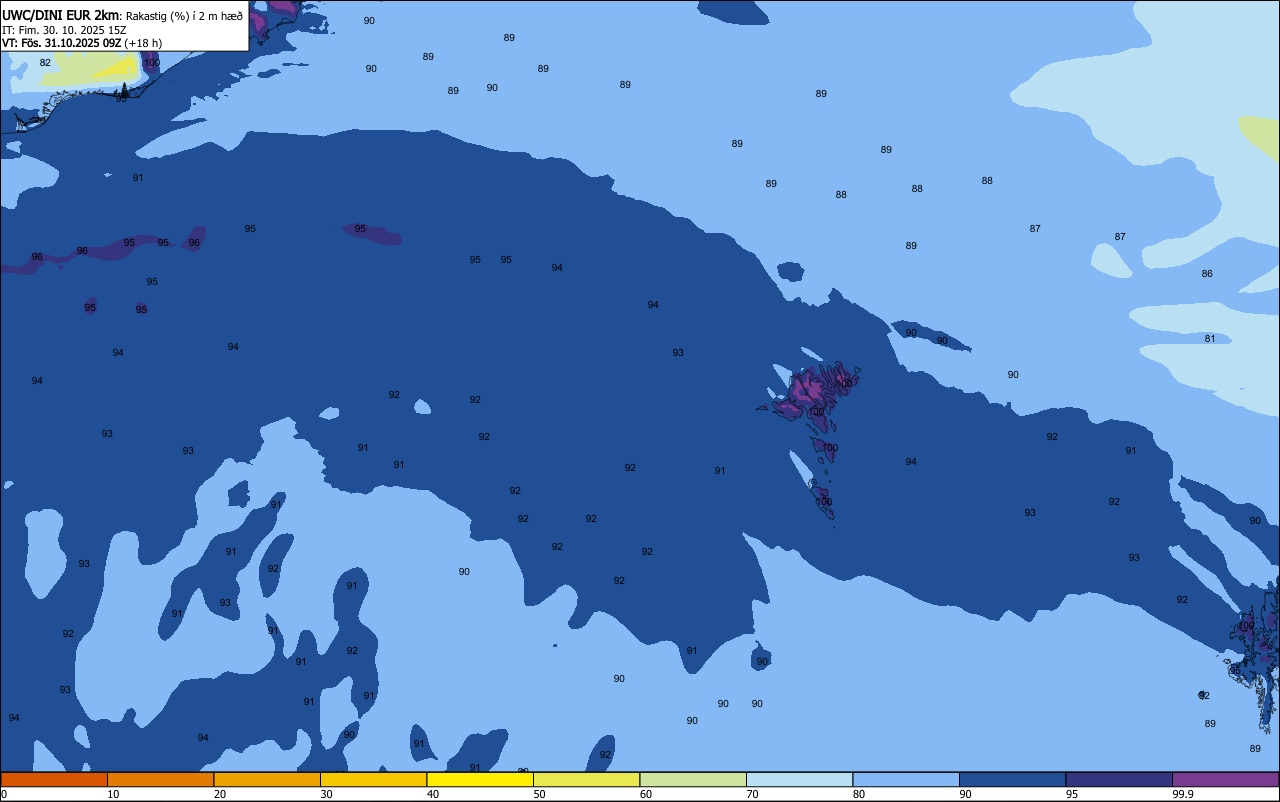Select the "70" legend tick label
The image size is (1280, 802).
coord(752,794)
